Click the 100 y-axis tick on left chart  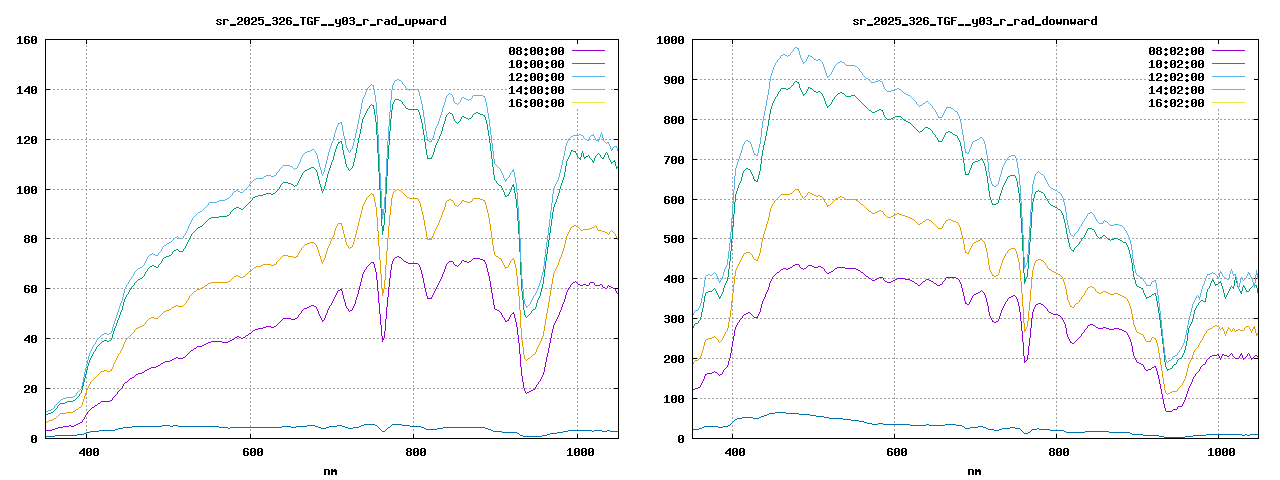27,190
